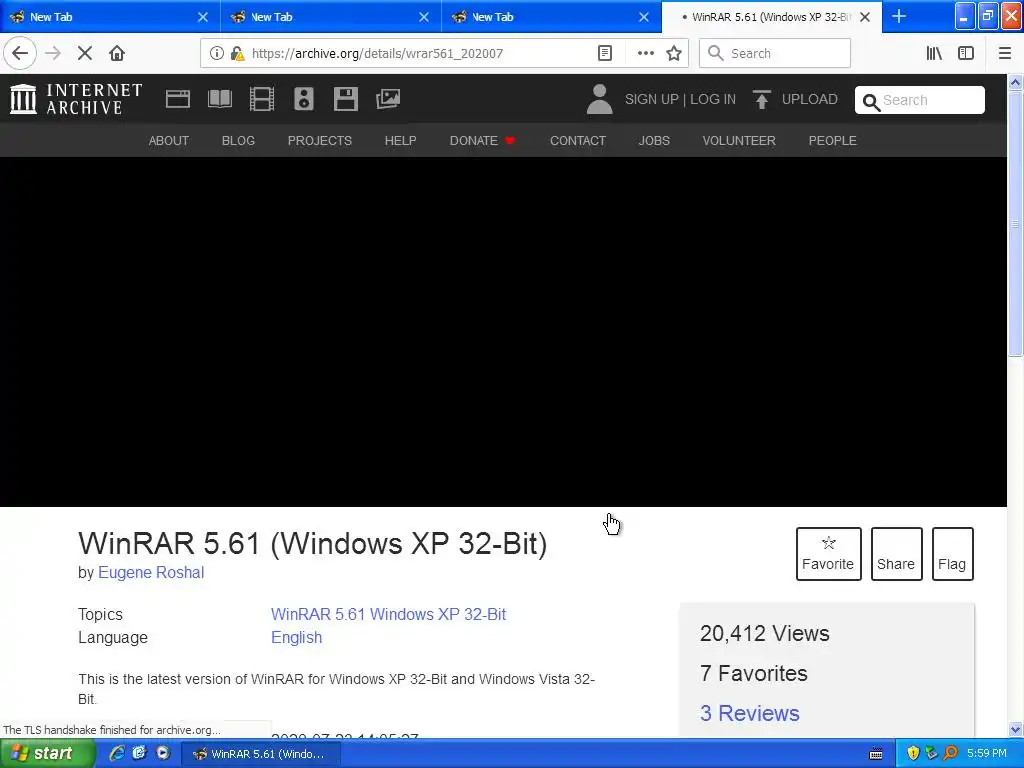The width and height of the screenshot is (1024, 768).
Task: Open the Firefox hamburger menu
Action: point(1004,54)
